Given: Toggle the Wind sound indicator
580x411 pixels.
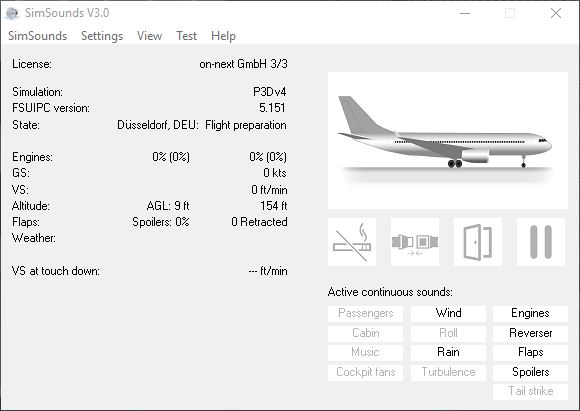Looking at the screenshot, I should (x=448, y=313).
